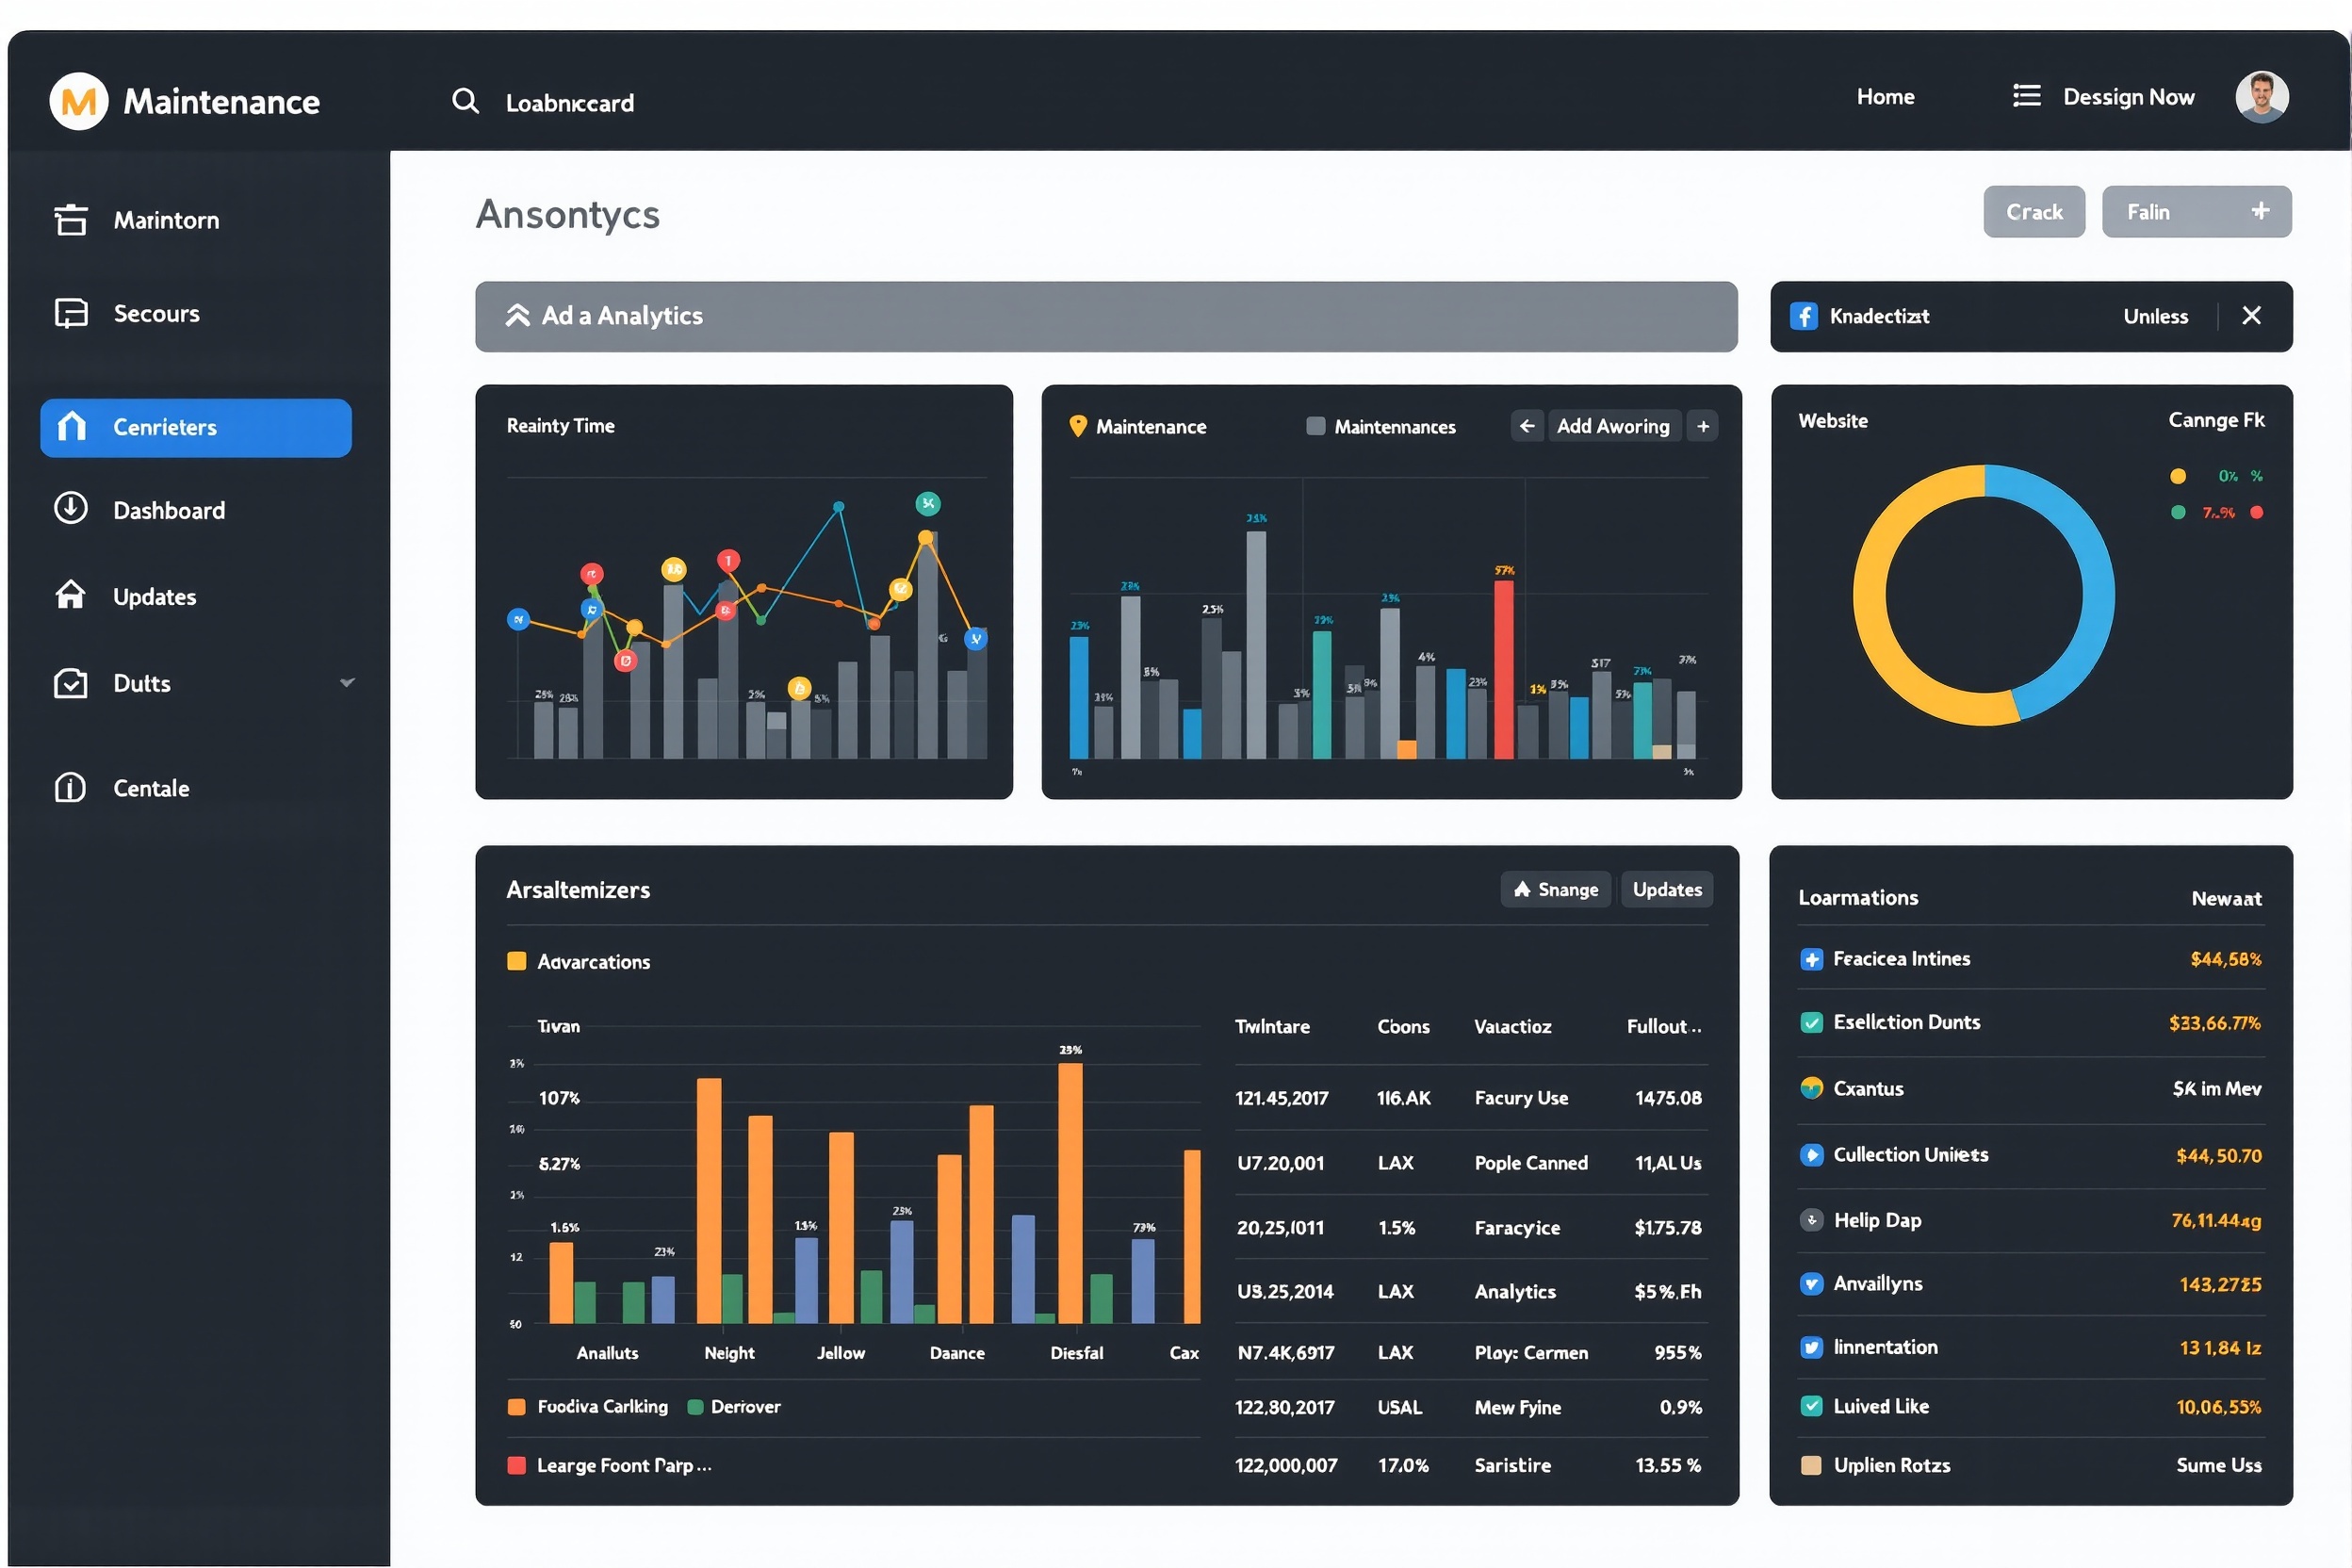Screen dimensions: 2352x1568
Task: Toggle the Luived Like checkbox
Action: pos(1811,1406)
